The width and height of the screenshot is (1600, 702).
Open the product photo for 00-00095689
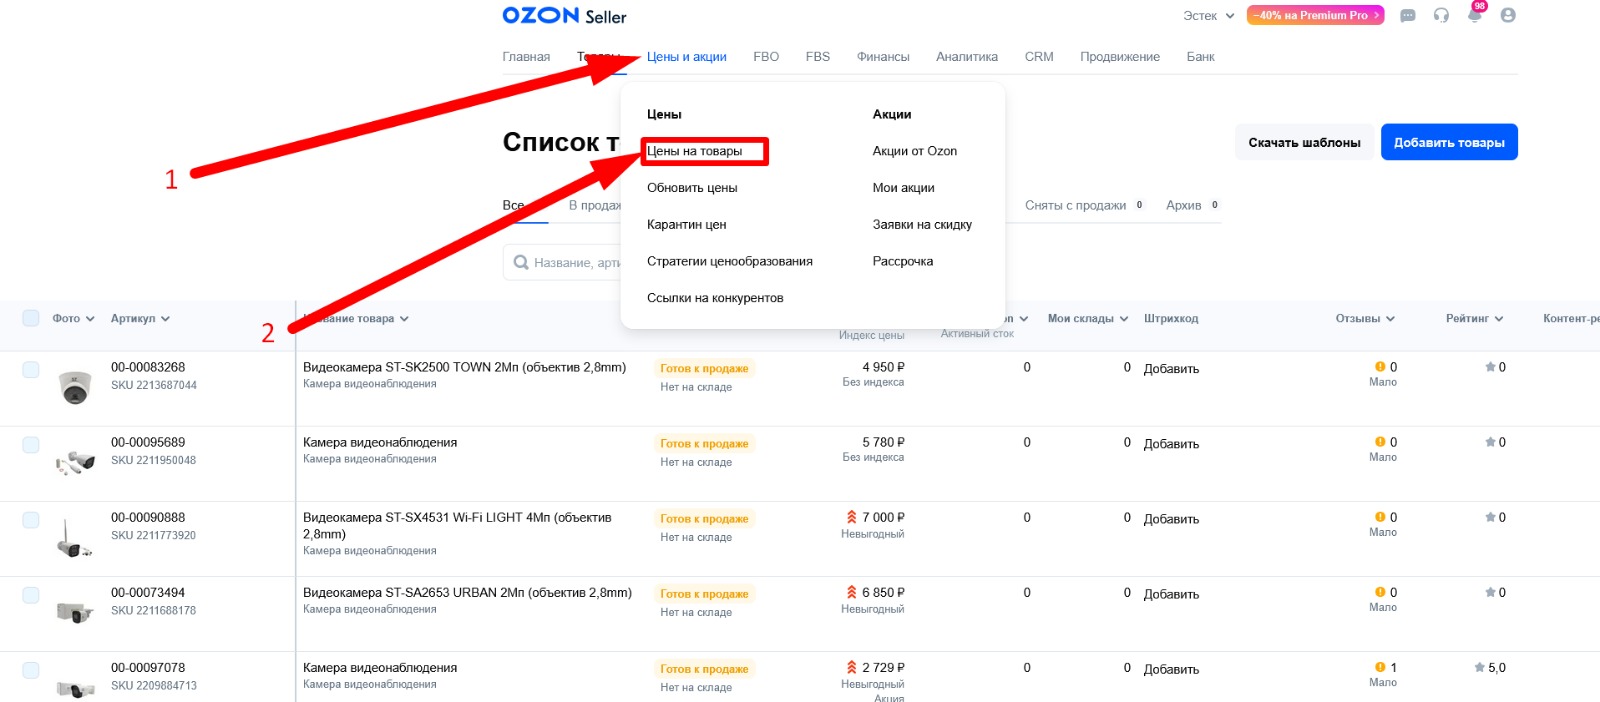[75, 461]
